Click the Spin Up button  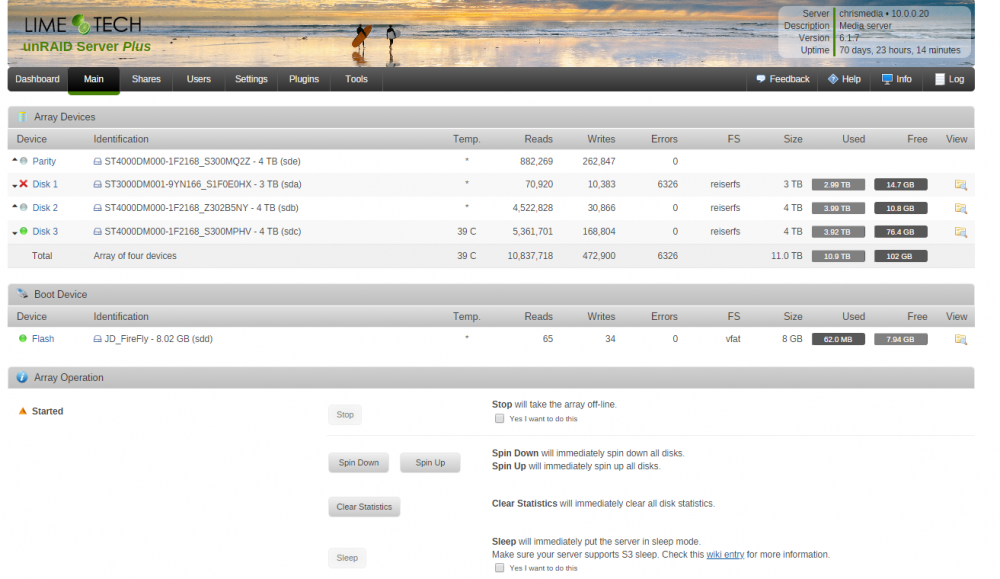click(x=430, y=463)
